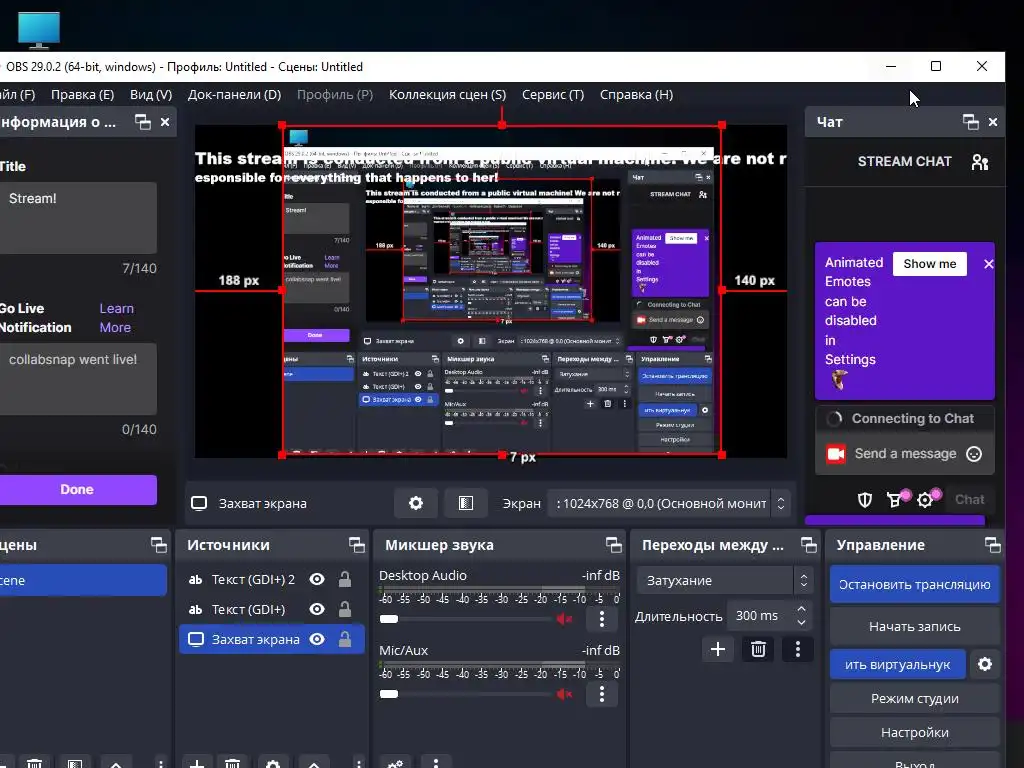Toggle visibility of Текст (GDI+) source
Image resolution: width=1024 pixels, height=768 pixels.
(317, 609)
